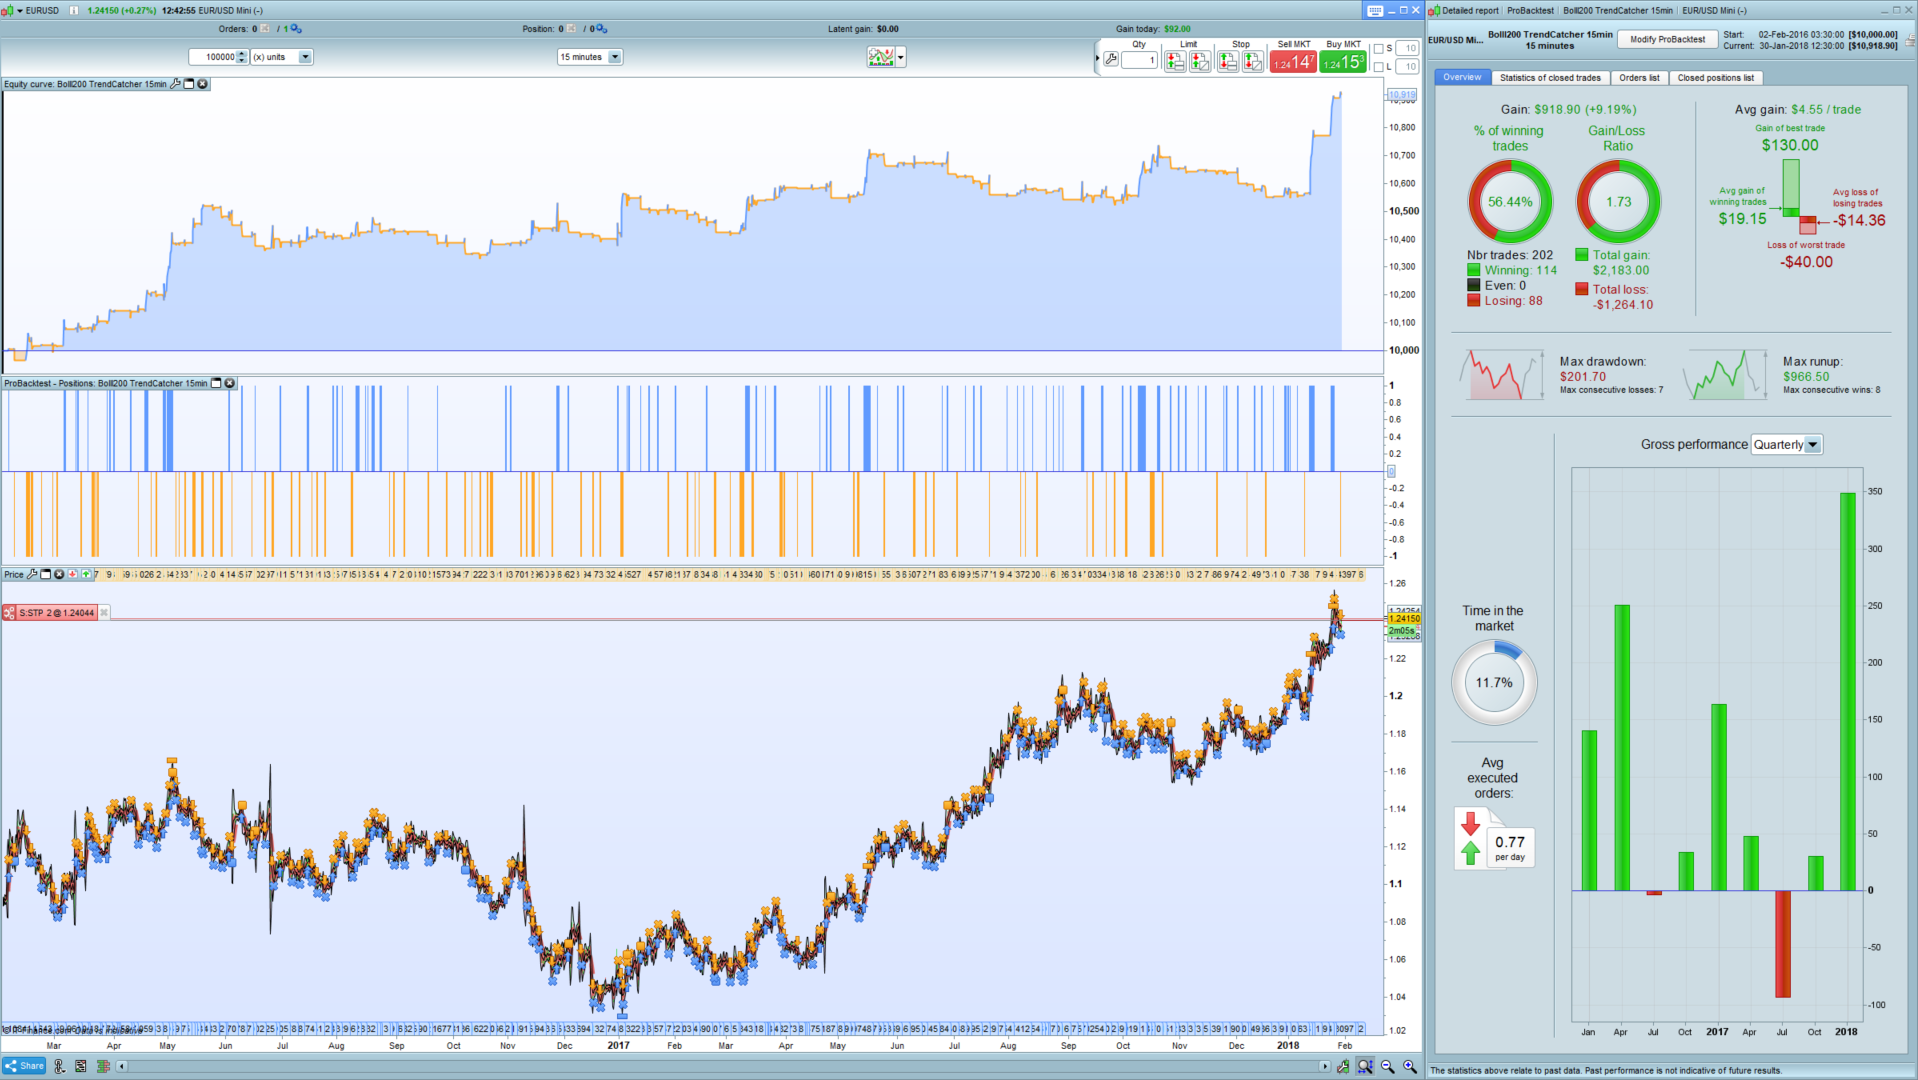1918x1080 pixels.
Task: Open the Orders list tab
Action: coord(1639,77)
